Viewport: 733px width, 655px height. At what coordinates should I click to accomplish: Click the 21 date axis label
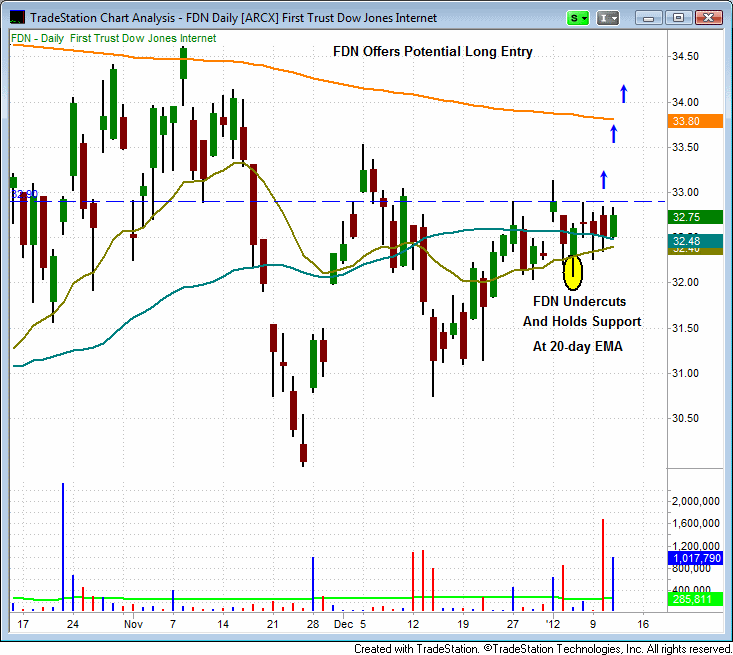pyautogui.click(x=273, y=624)
